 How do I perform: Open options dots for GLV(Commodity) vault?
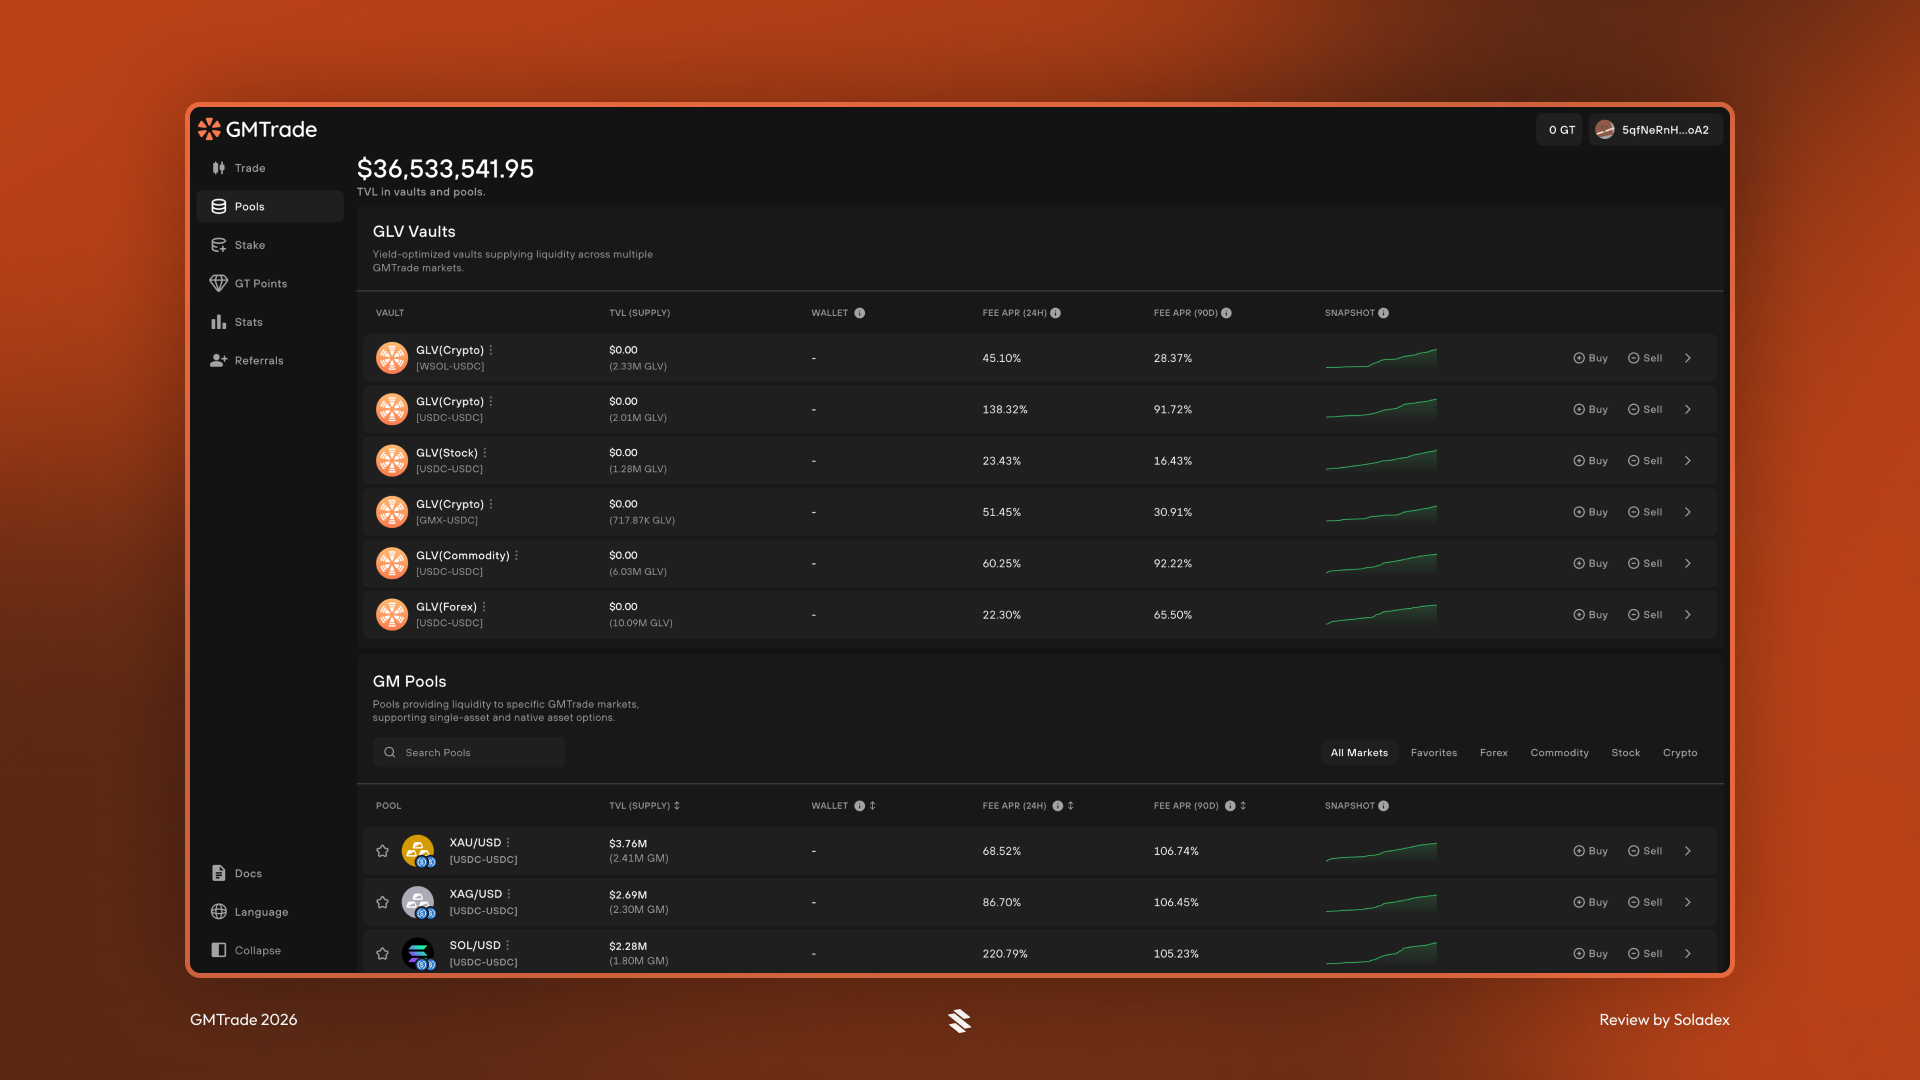[x=516, y=556]
